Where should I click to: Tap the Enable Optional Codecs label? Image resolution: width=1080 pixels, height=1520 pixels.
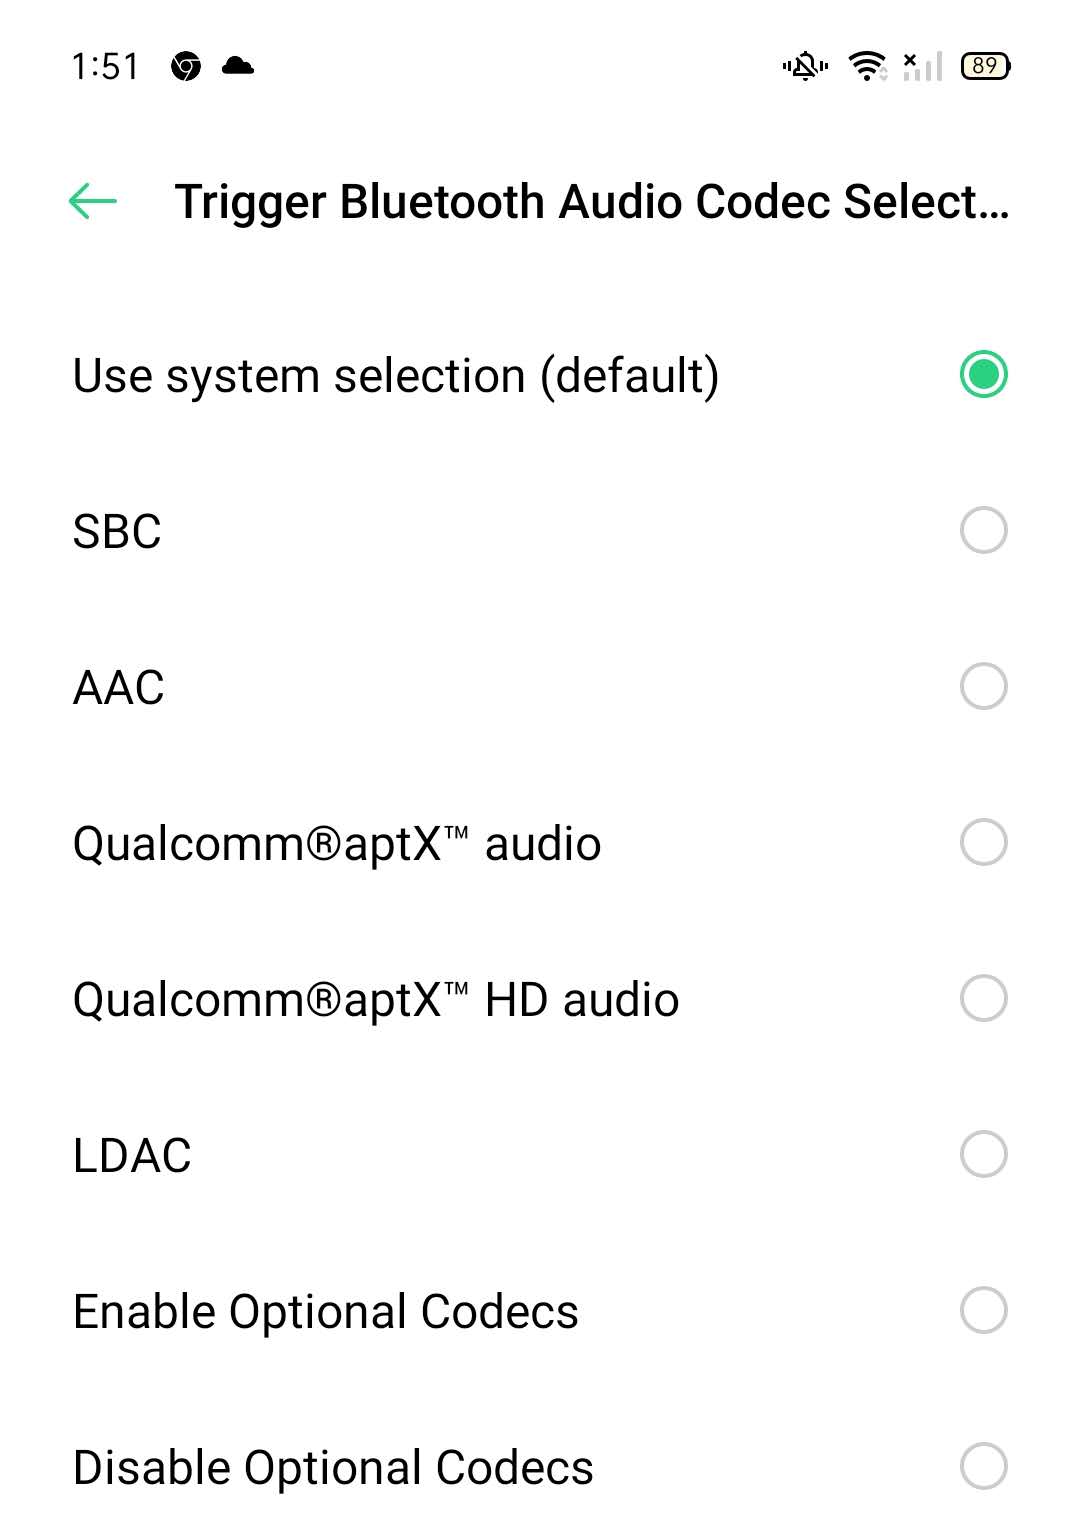[326, 1311]
